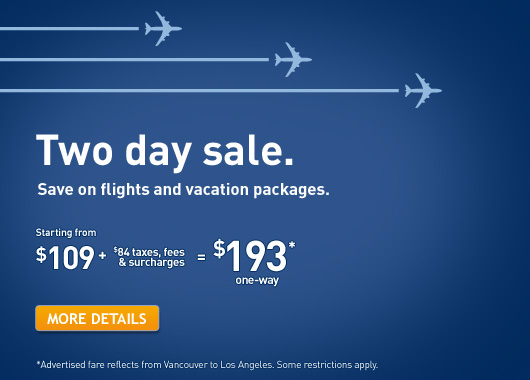
Task: Click the bottom airplane icon
Action: pos(423,91)
